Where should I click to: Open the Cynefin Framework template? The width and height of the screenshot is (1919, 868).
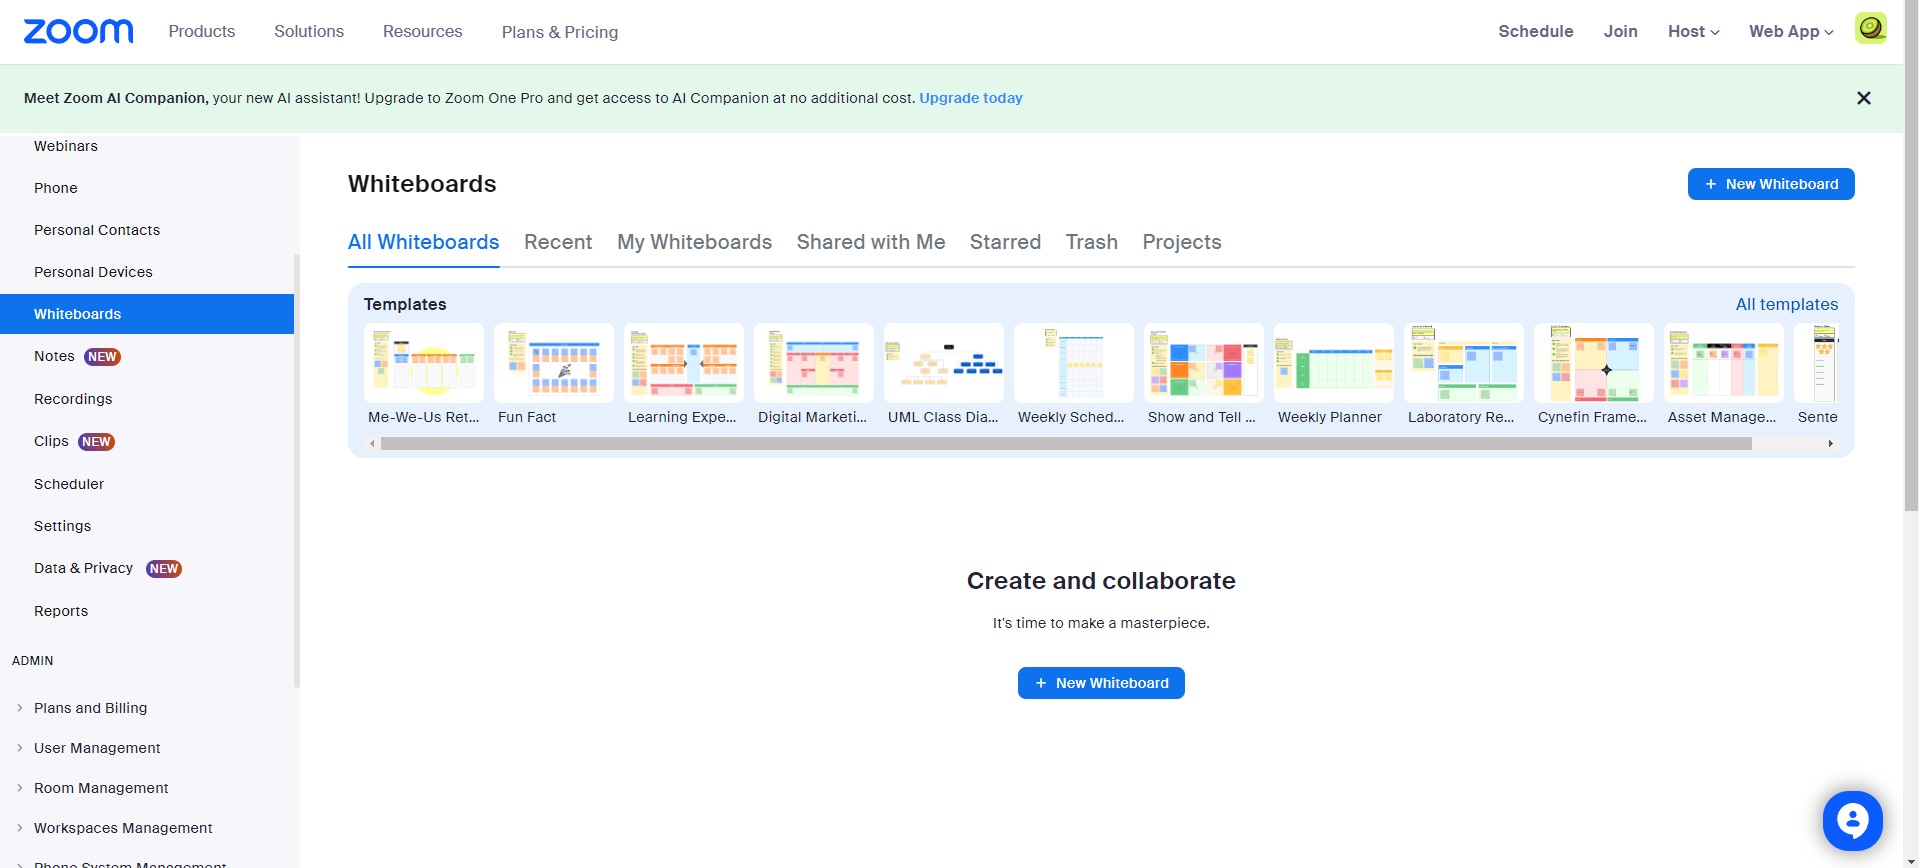tap(1593, 375)
